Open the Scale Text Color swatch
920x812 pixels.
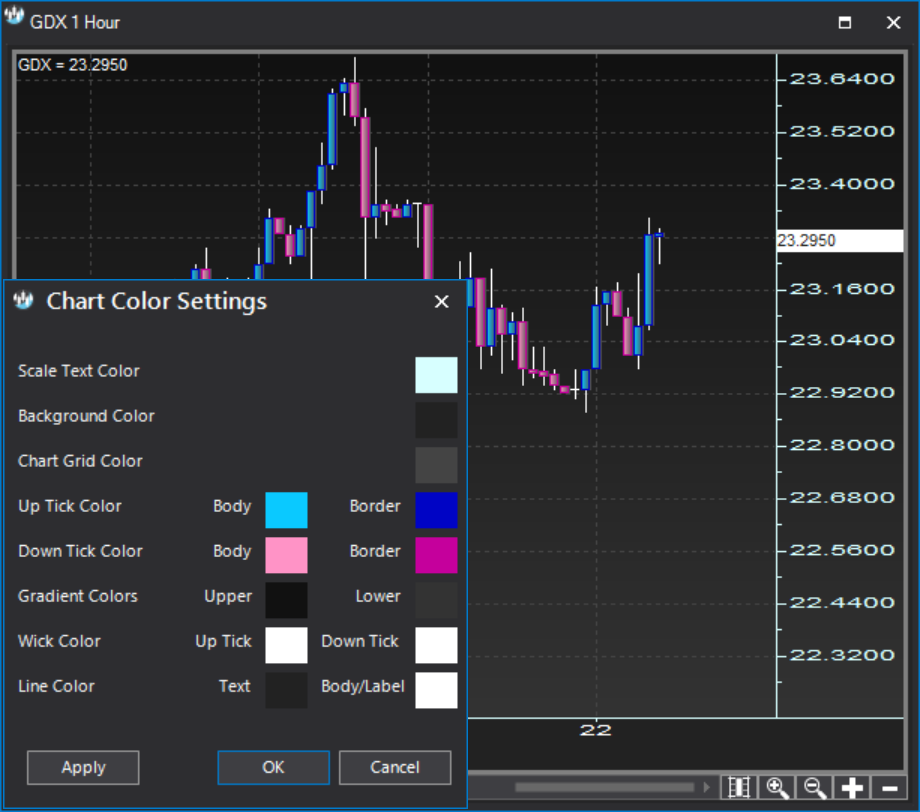pyautogui.click(x=437, y=375)
